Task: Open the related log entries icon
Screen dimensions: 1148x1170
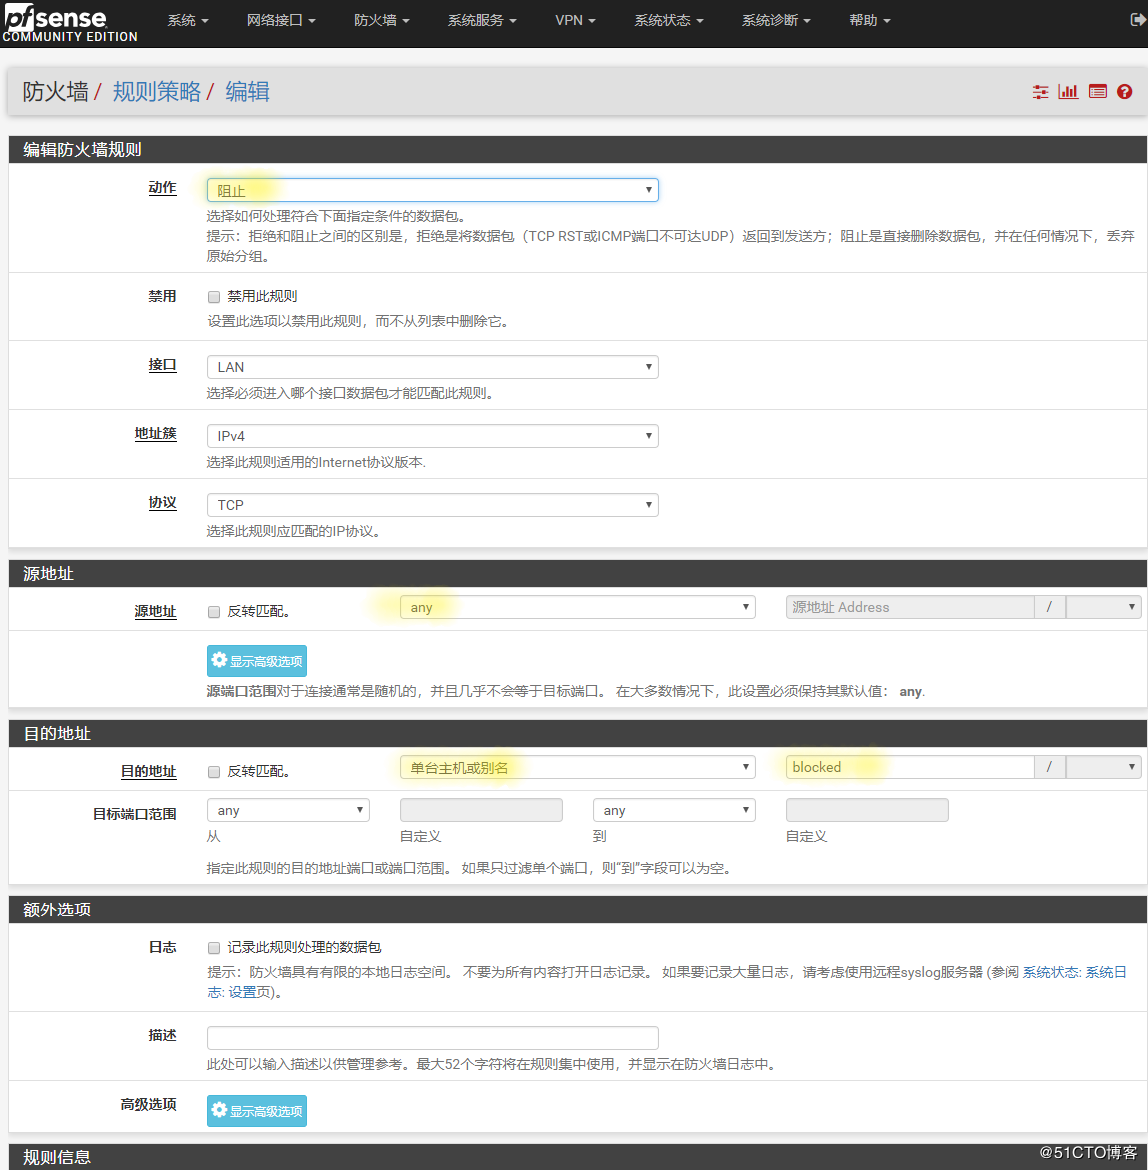Action: coord(1098,92)
